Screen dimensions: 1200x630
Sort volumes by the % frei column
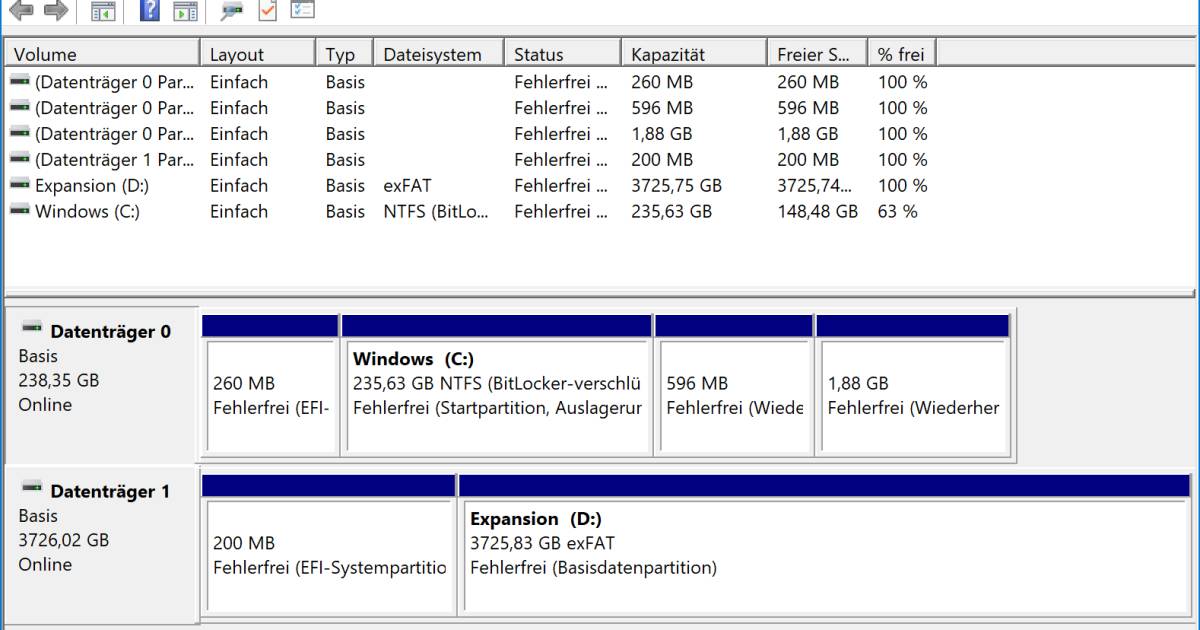(x=903, y=53)
